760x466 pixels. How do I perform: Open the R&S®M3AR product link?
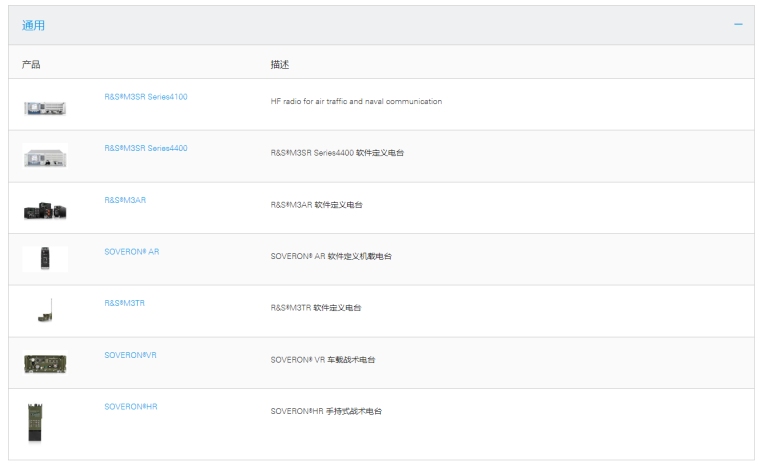coord(125,200)
